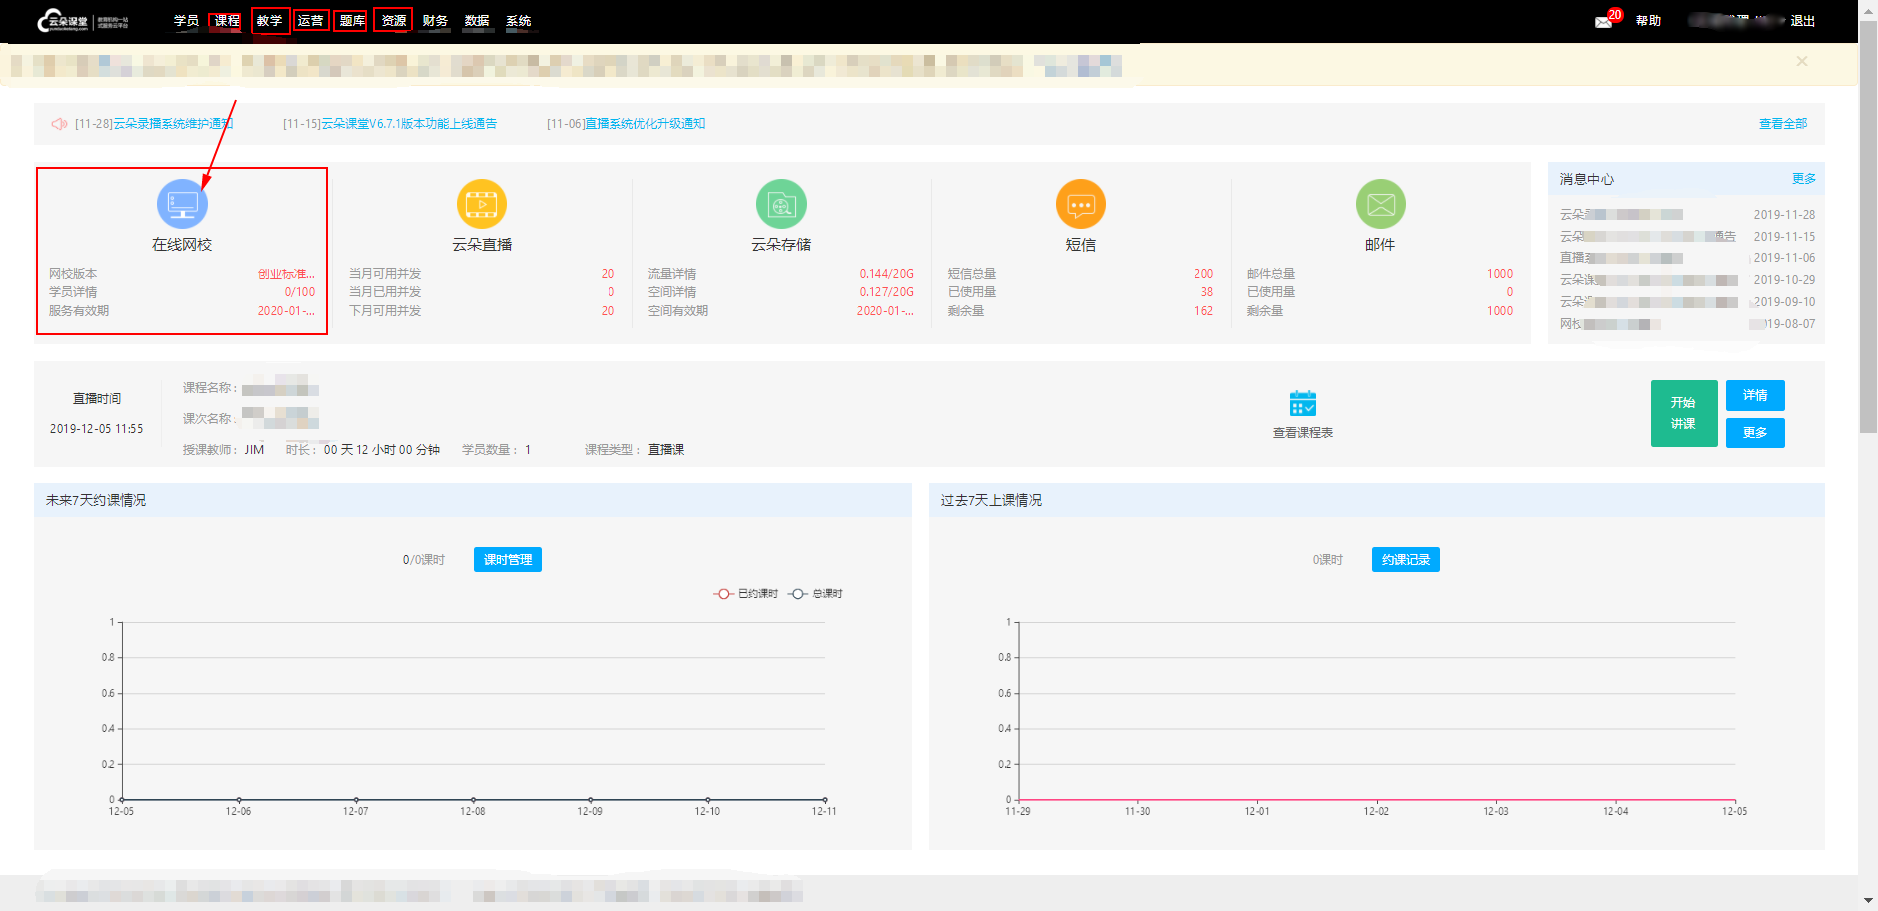The height and width of the screenshot is (911, 1878).
Task: Open the 运营 menu
Action: (x=310, y=21)
